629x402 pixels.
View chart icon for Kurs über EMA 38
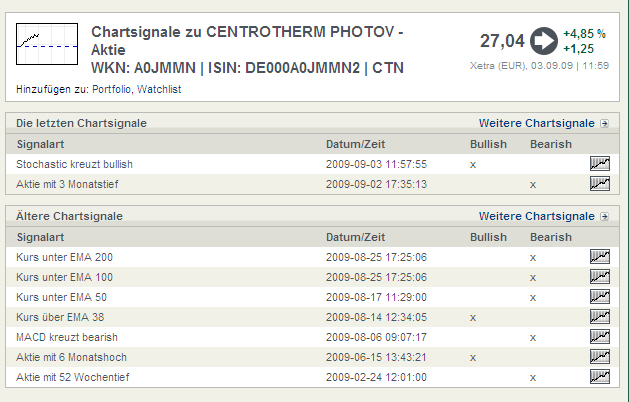tap(600, 317)
